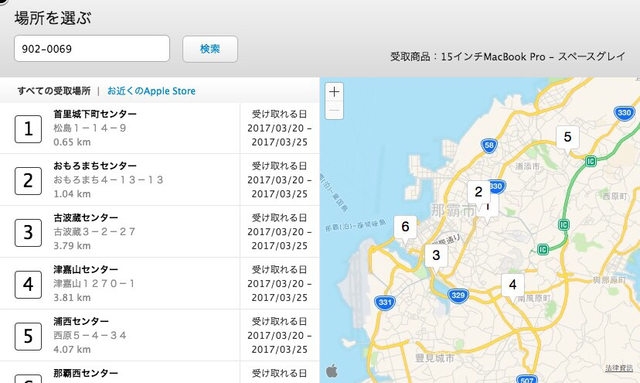
Task: Click pickup date cell for おもろまちセンター
Action: (x=280, y=180)
